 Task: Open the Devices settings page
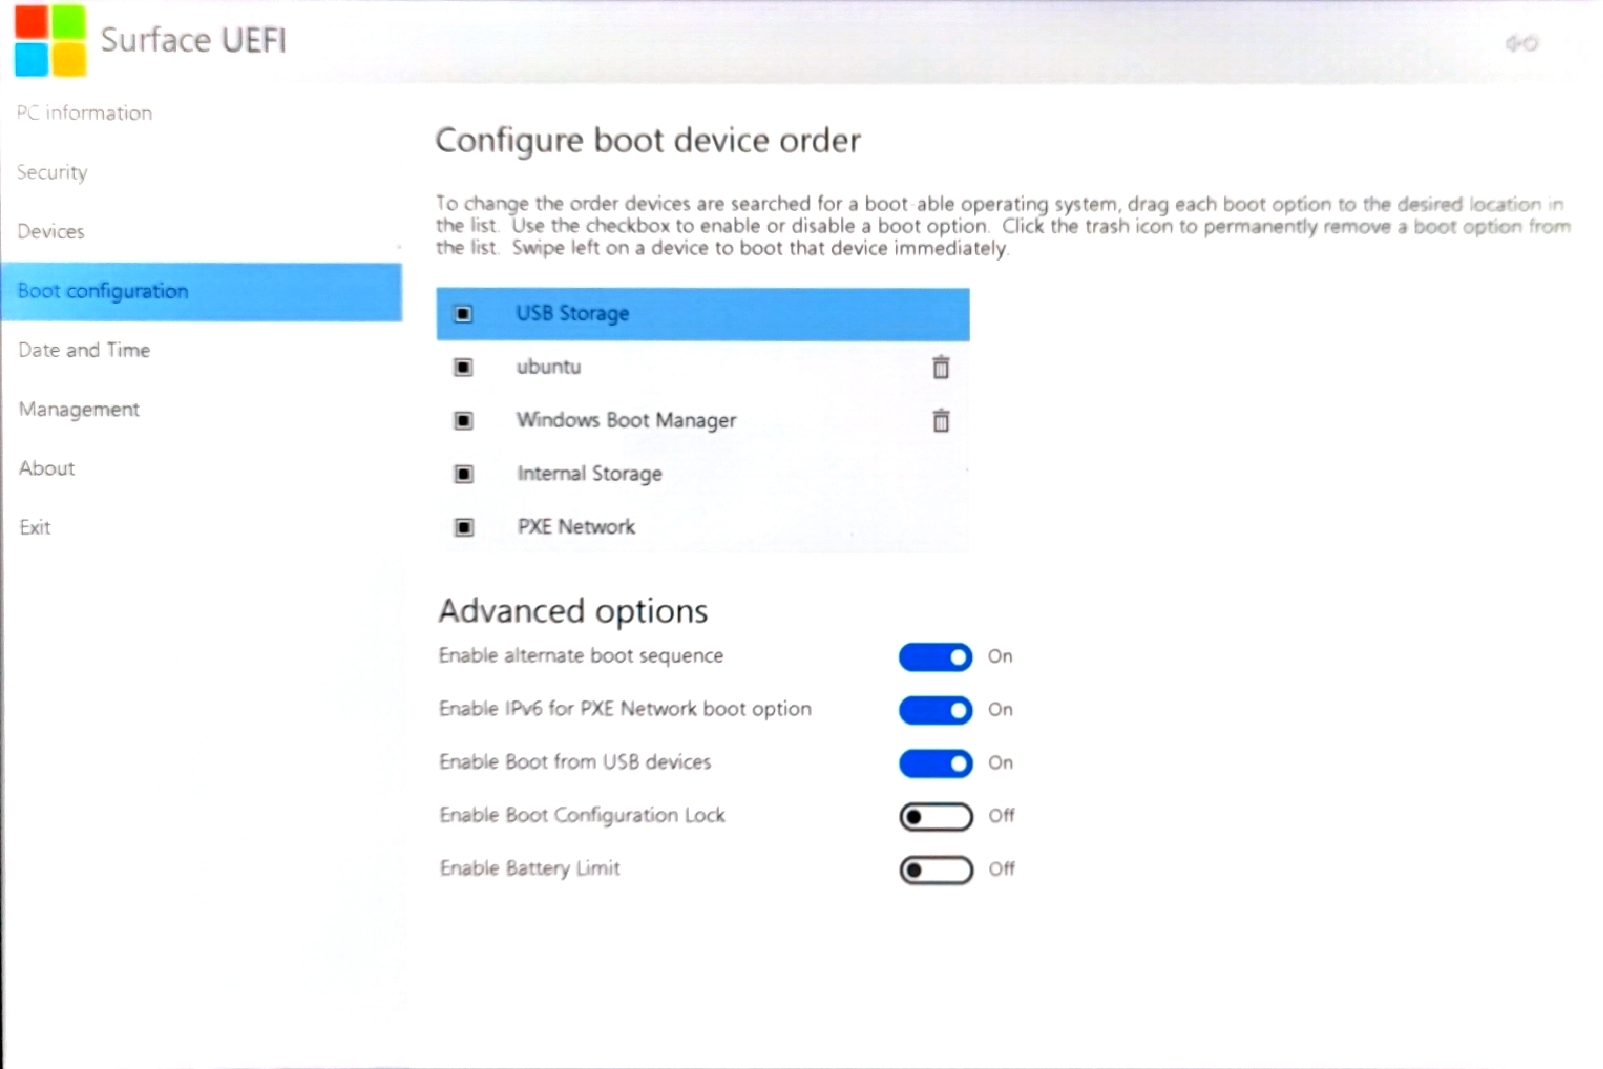(x=50, y=231)
